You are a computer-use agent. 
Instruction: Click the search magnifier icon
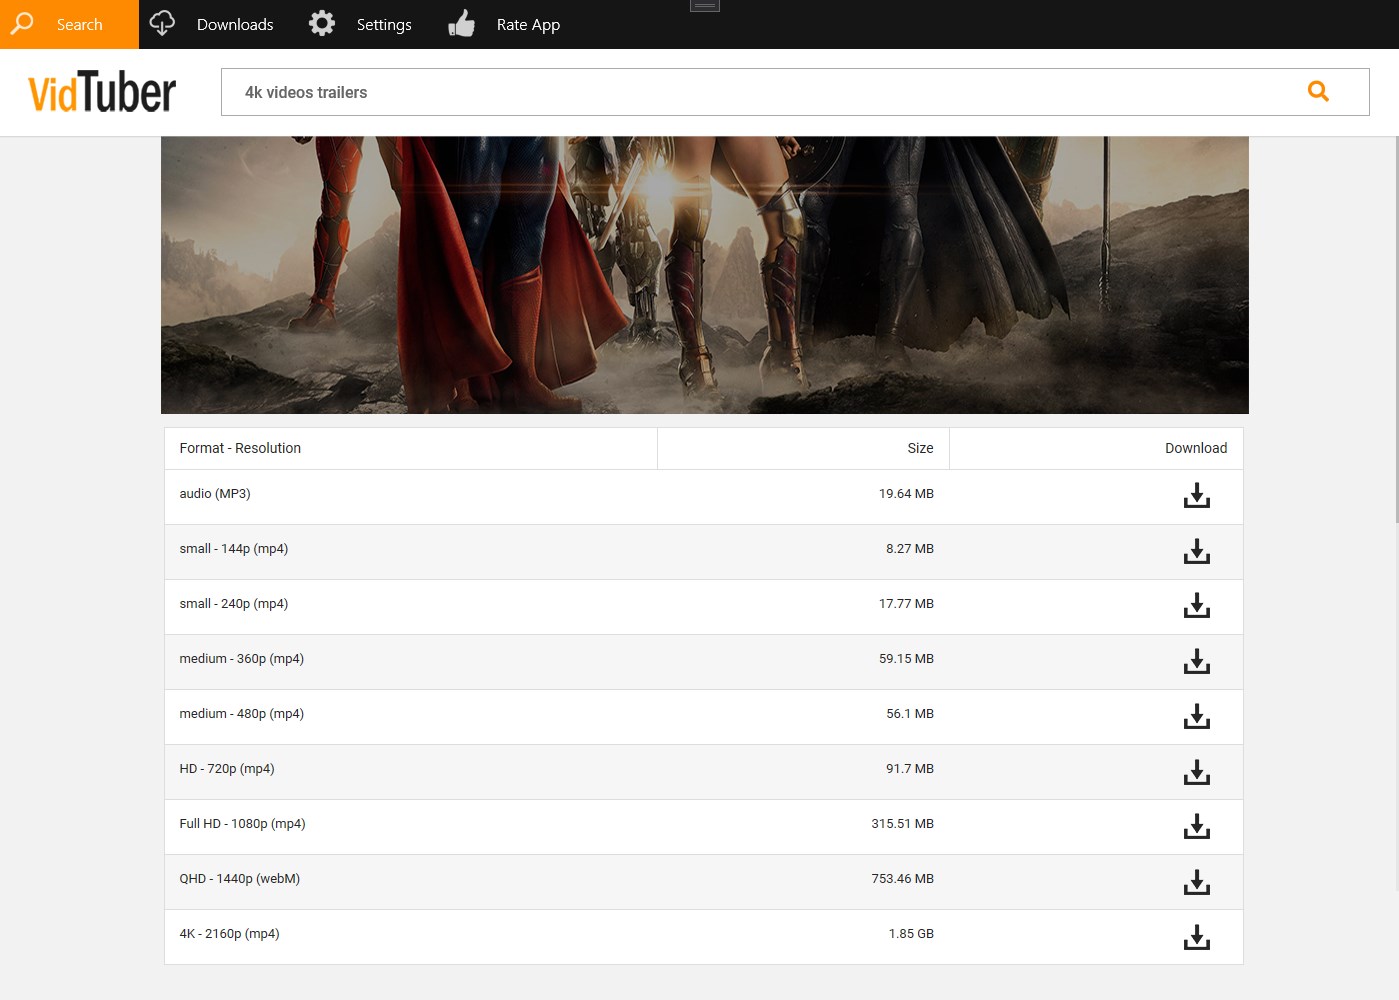pos(1318,91)
